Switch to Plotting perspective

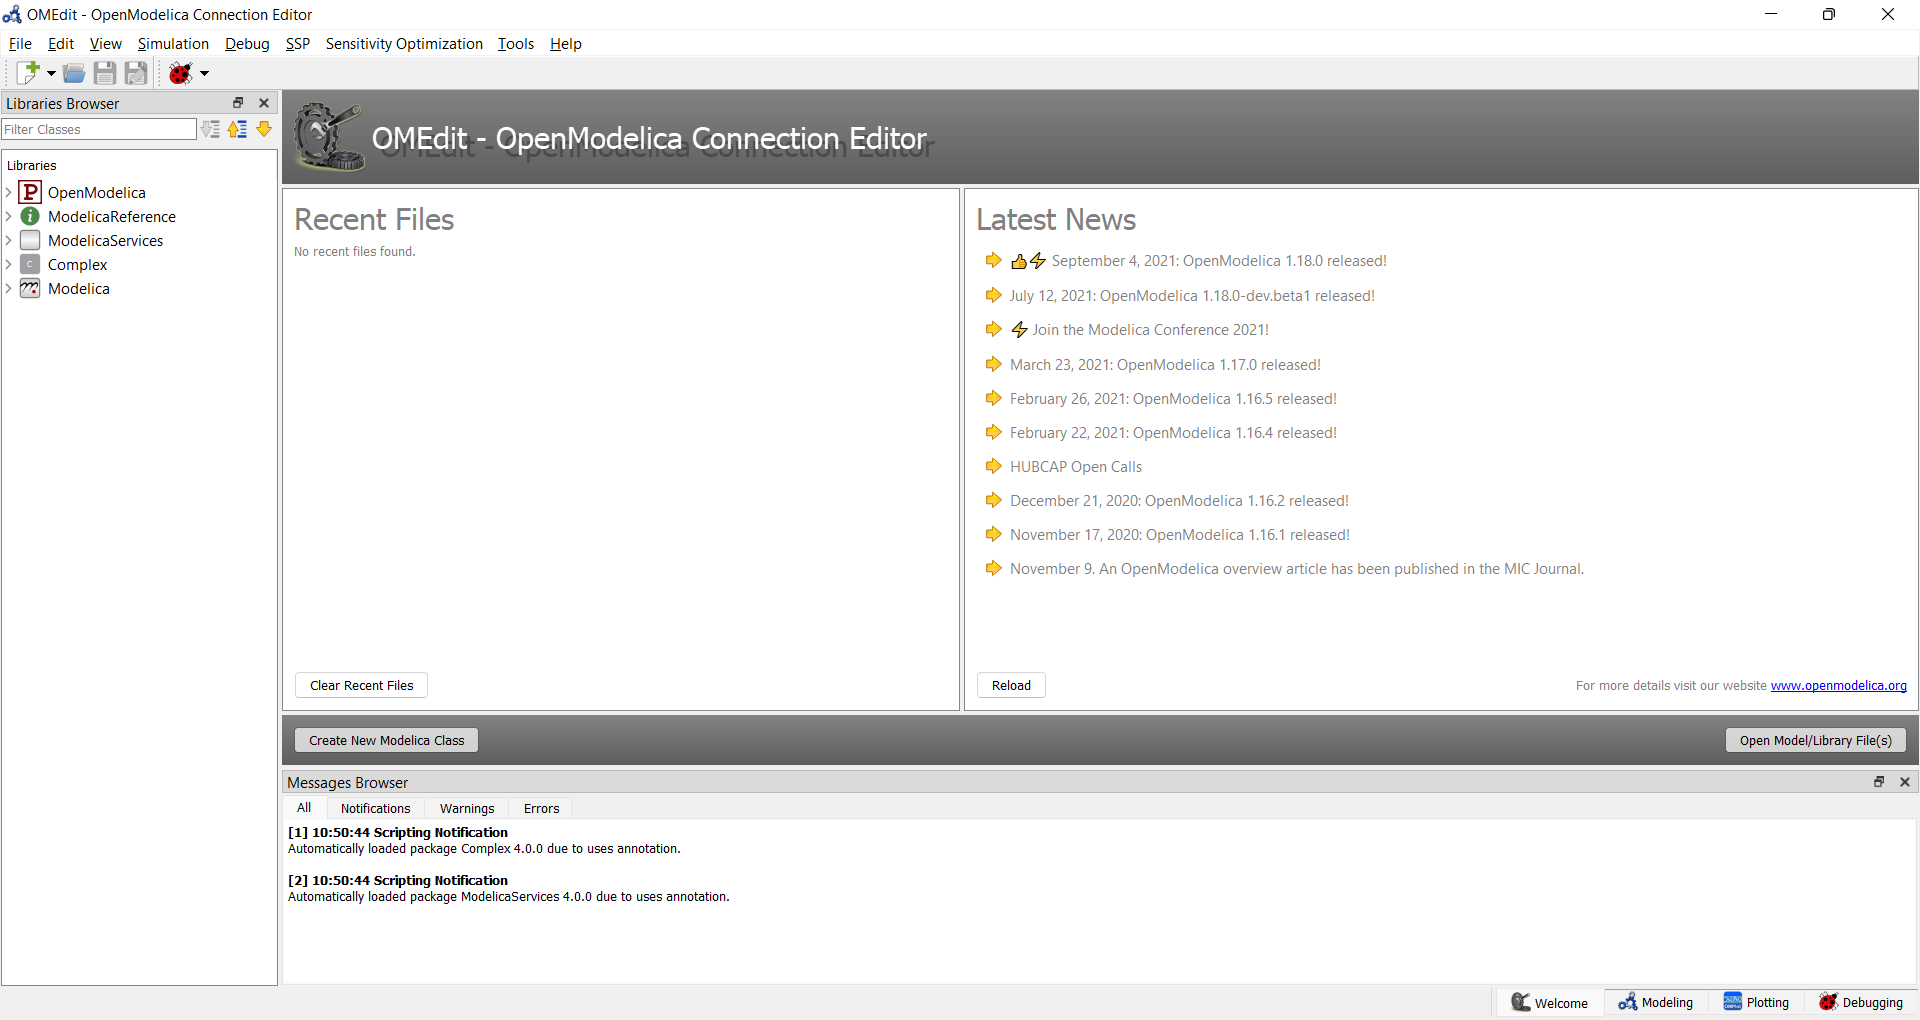pyautogui.click(x=1756, y=1002)
